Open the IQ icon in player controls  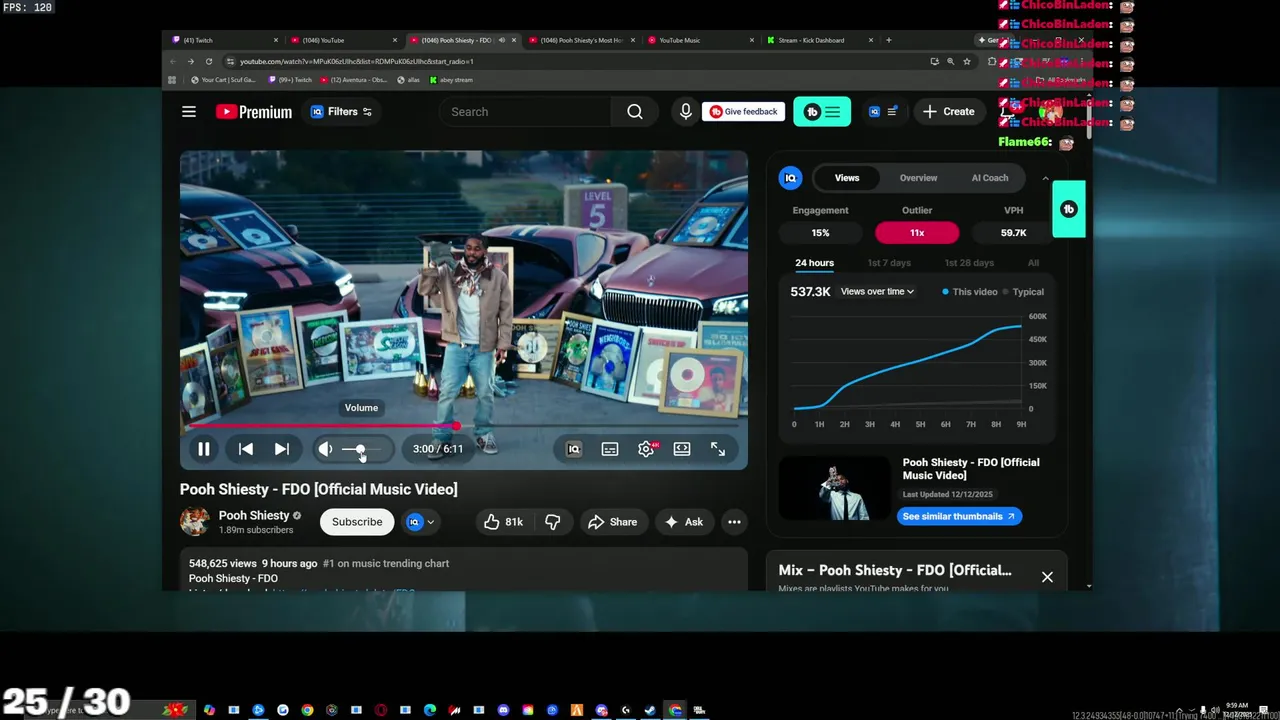point(574,449)
